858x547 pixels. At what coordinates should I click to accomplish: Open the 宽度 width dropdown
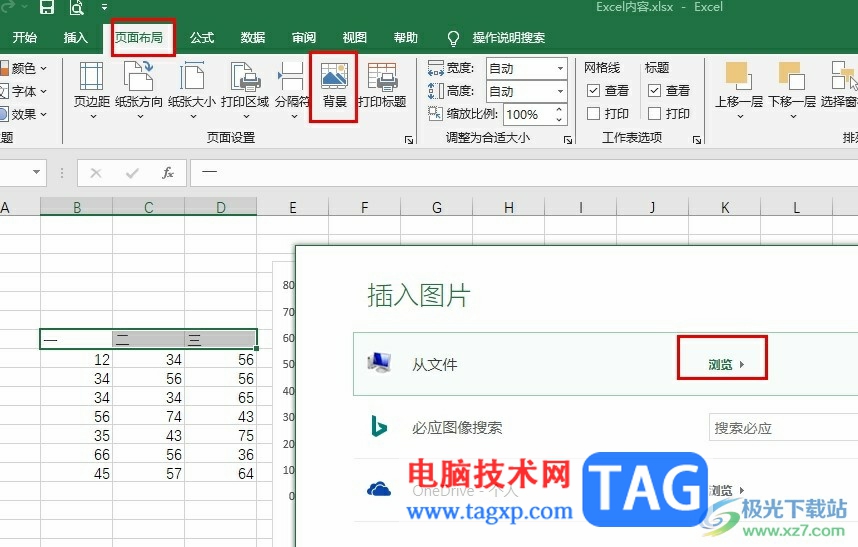pyautogui.click(x=560, y=68)
